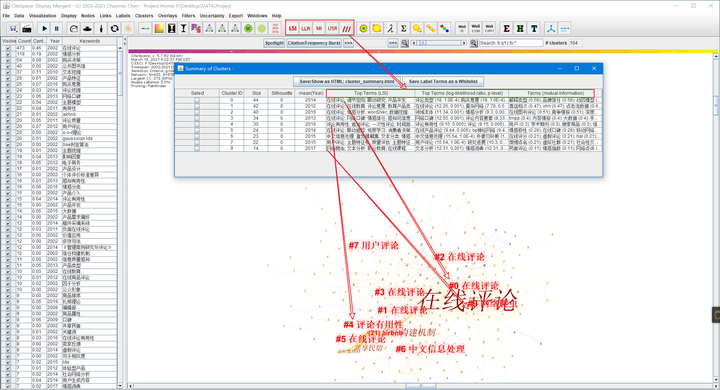The width and height of the screenshot is (720, 390).
Task: Open the Clusters menu
Action: [x=144, y=16]
